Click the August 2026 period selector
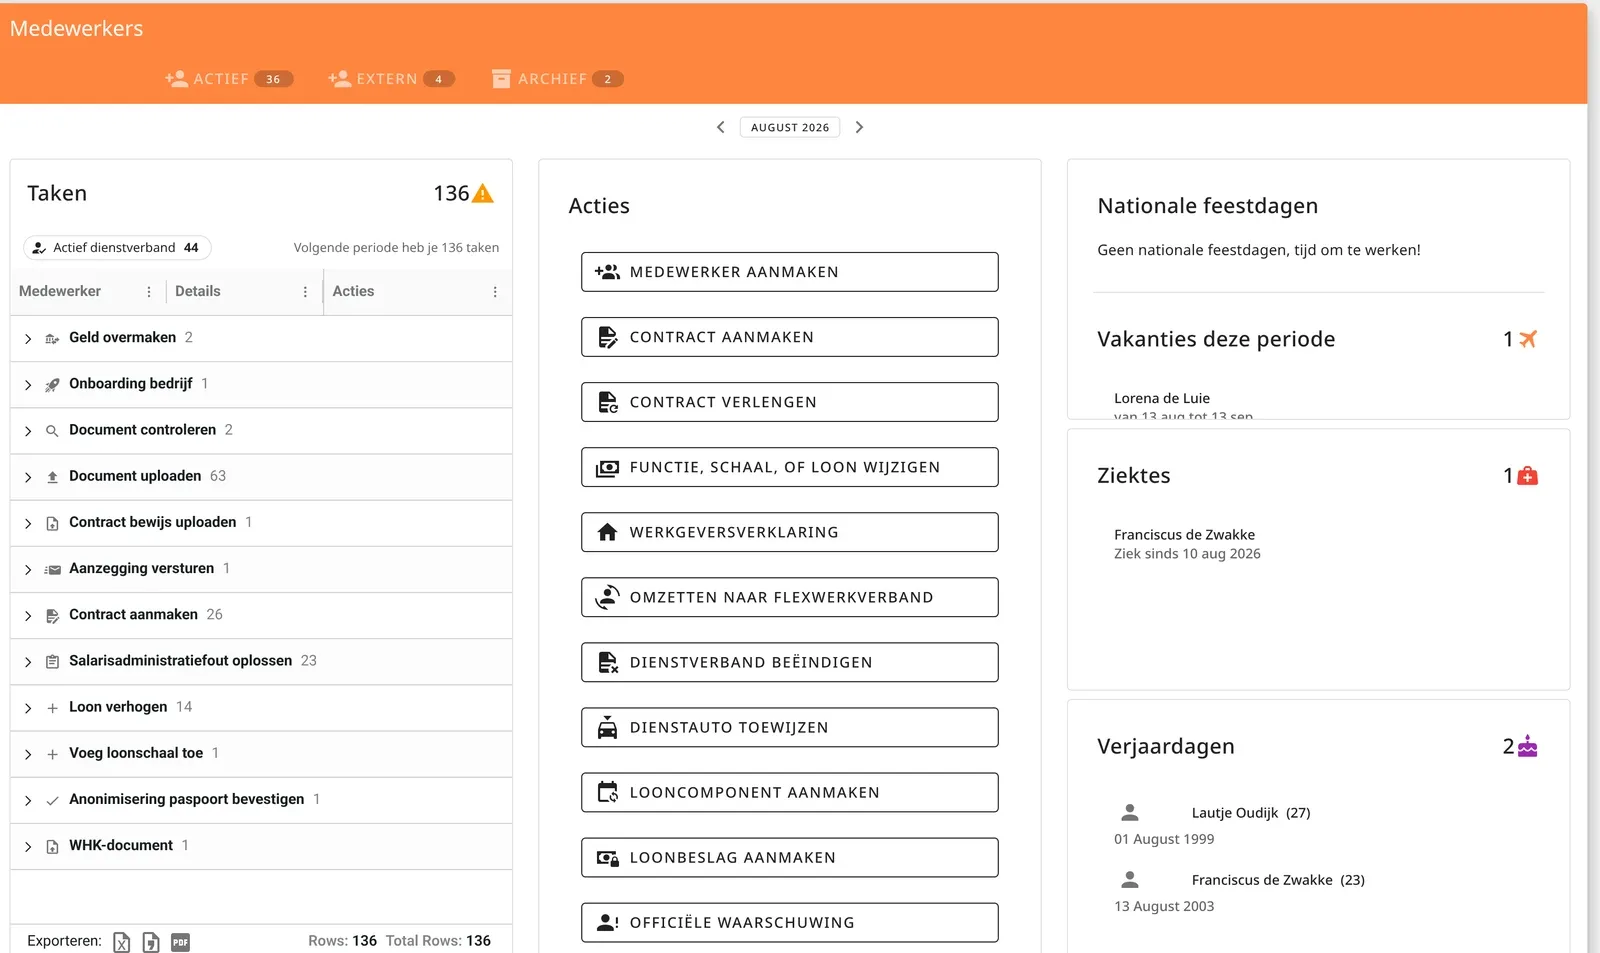1600x953 pixels. [790, 127]
